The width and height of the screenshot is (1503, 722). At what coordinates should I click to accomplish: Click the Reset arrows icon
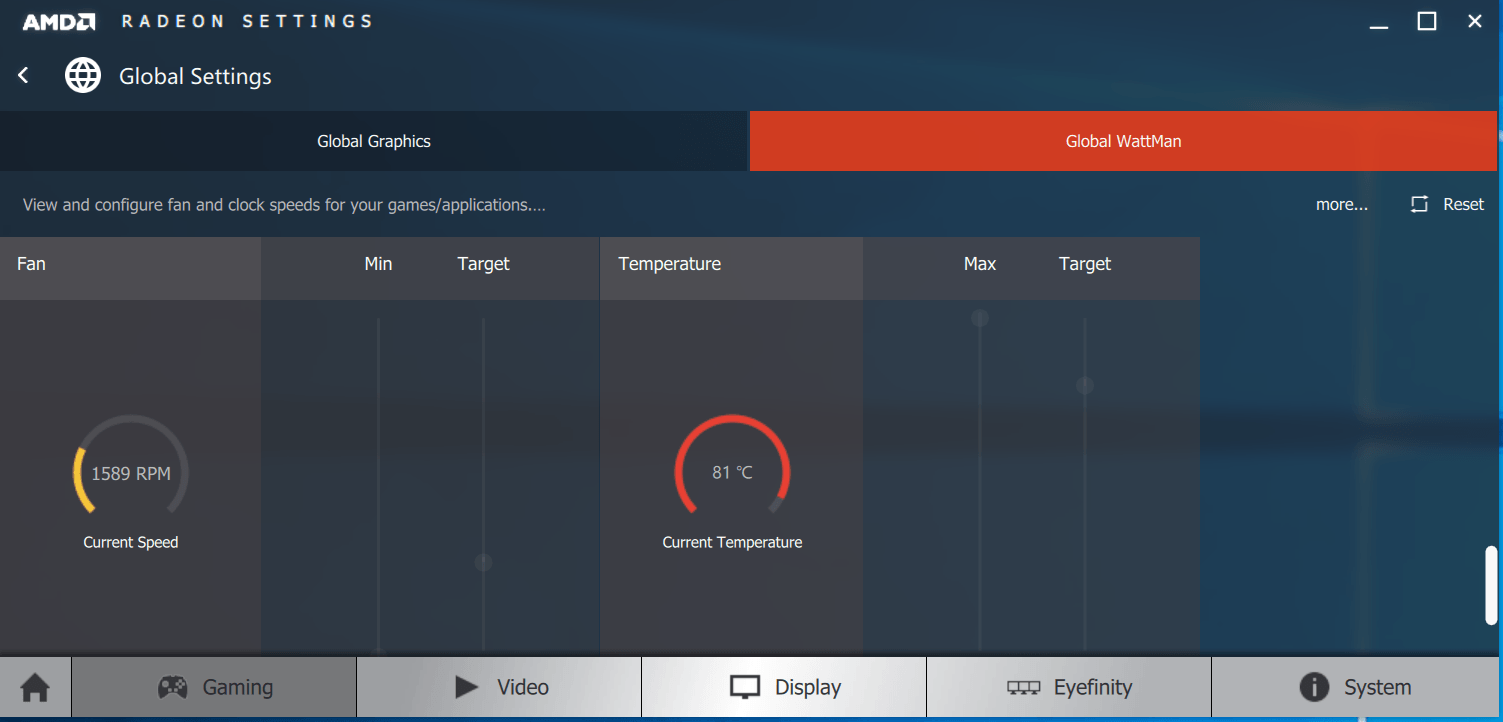(x=1419, y=204)
